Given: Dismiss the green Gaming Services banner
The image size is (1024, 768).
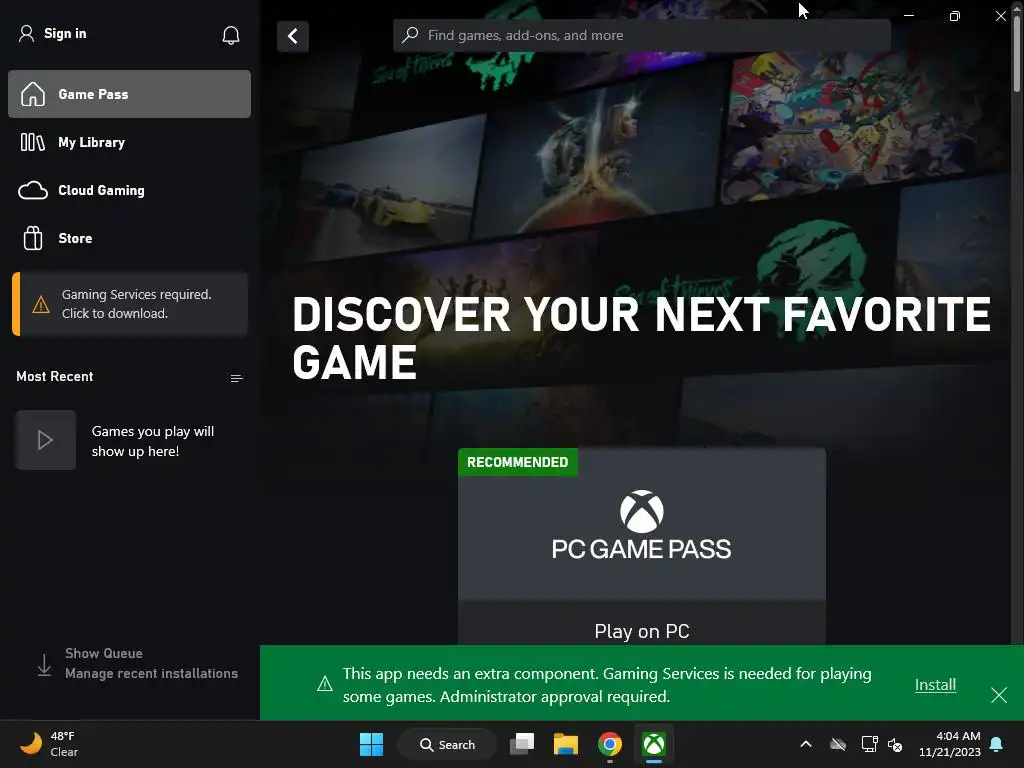Looking at the screenshot, I should 999,695.
